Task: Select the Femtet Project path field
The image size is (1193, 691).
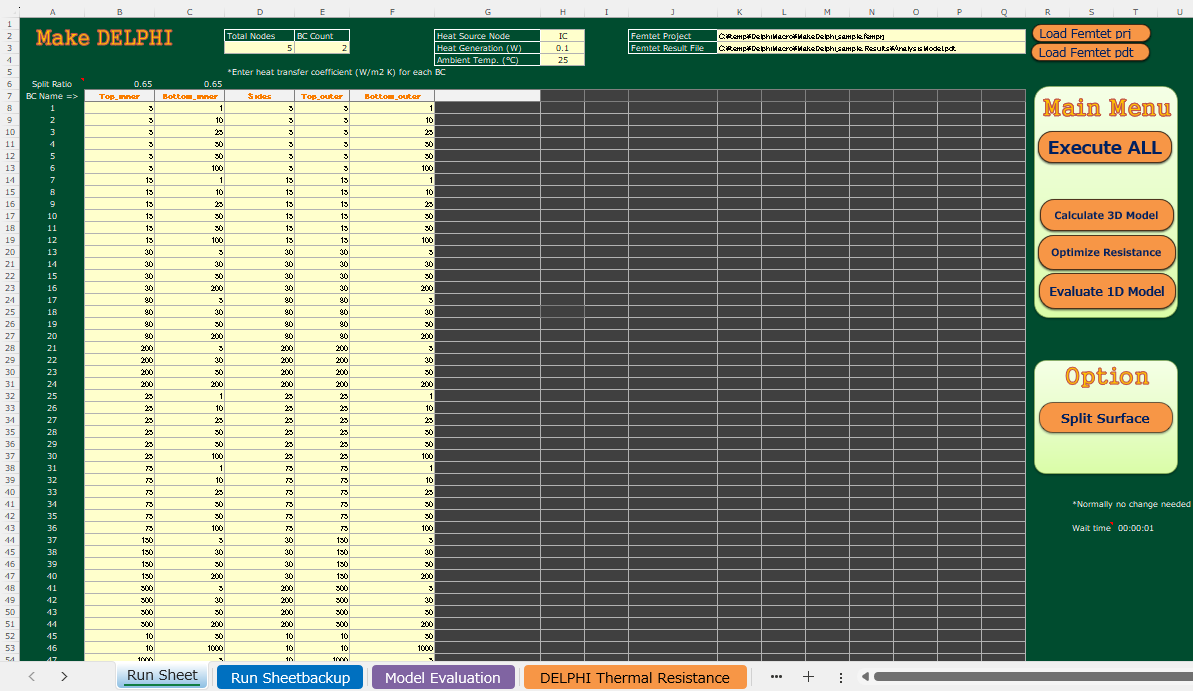Action: coord(870,36)
